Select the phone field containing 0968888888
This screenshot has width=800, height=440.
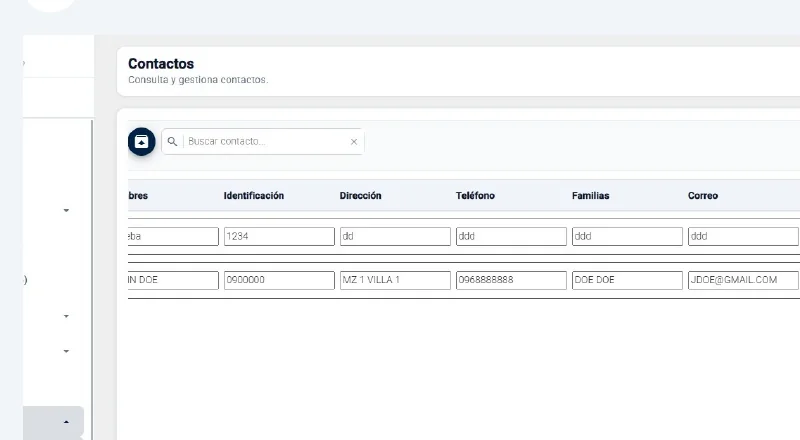point(511,280)
